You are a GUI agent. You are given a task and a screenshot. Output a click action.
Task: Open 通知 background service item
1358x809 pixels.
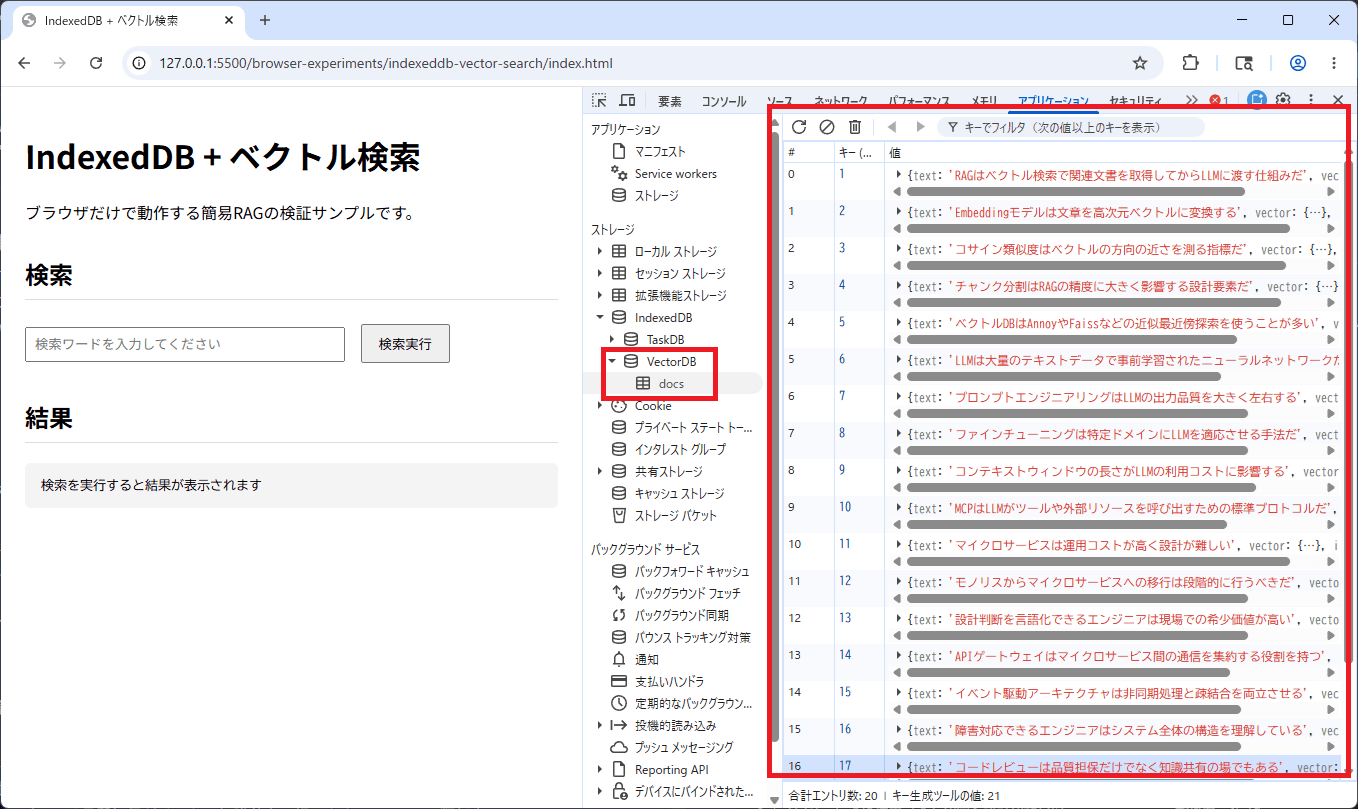click(646, 659)
